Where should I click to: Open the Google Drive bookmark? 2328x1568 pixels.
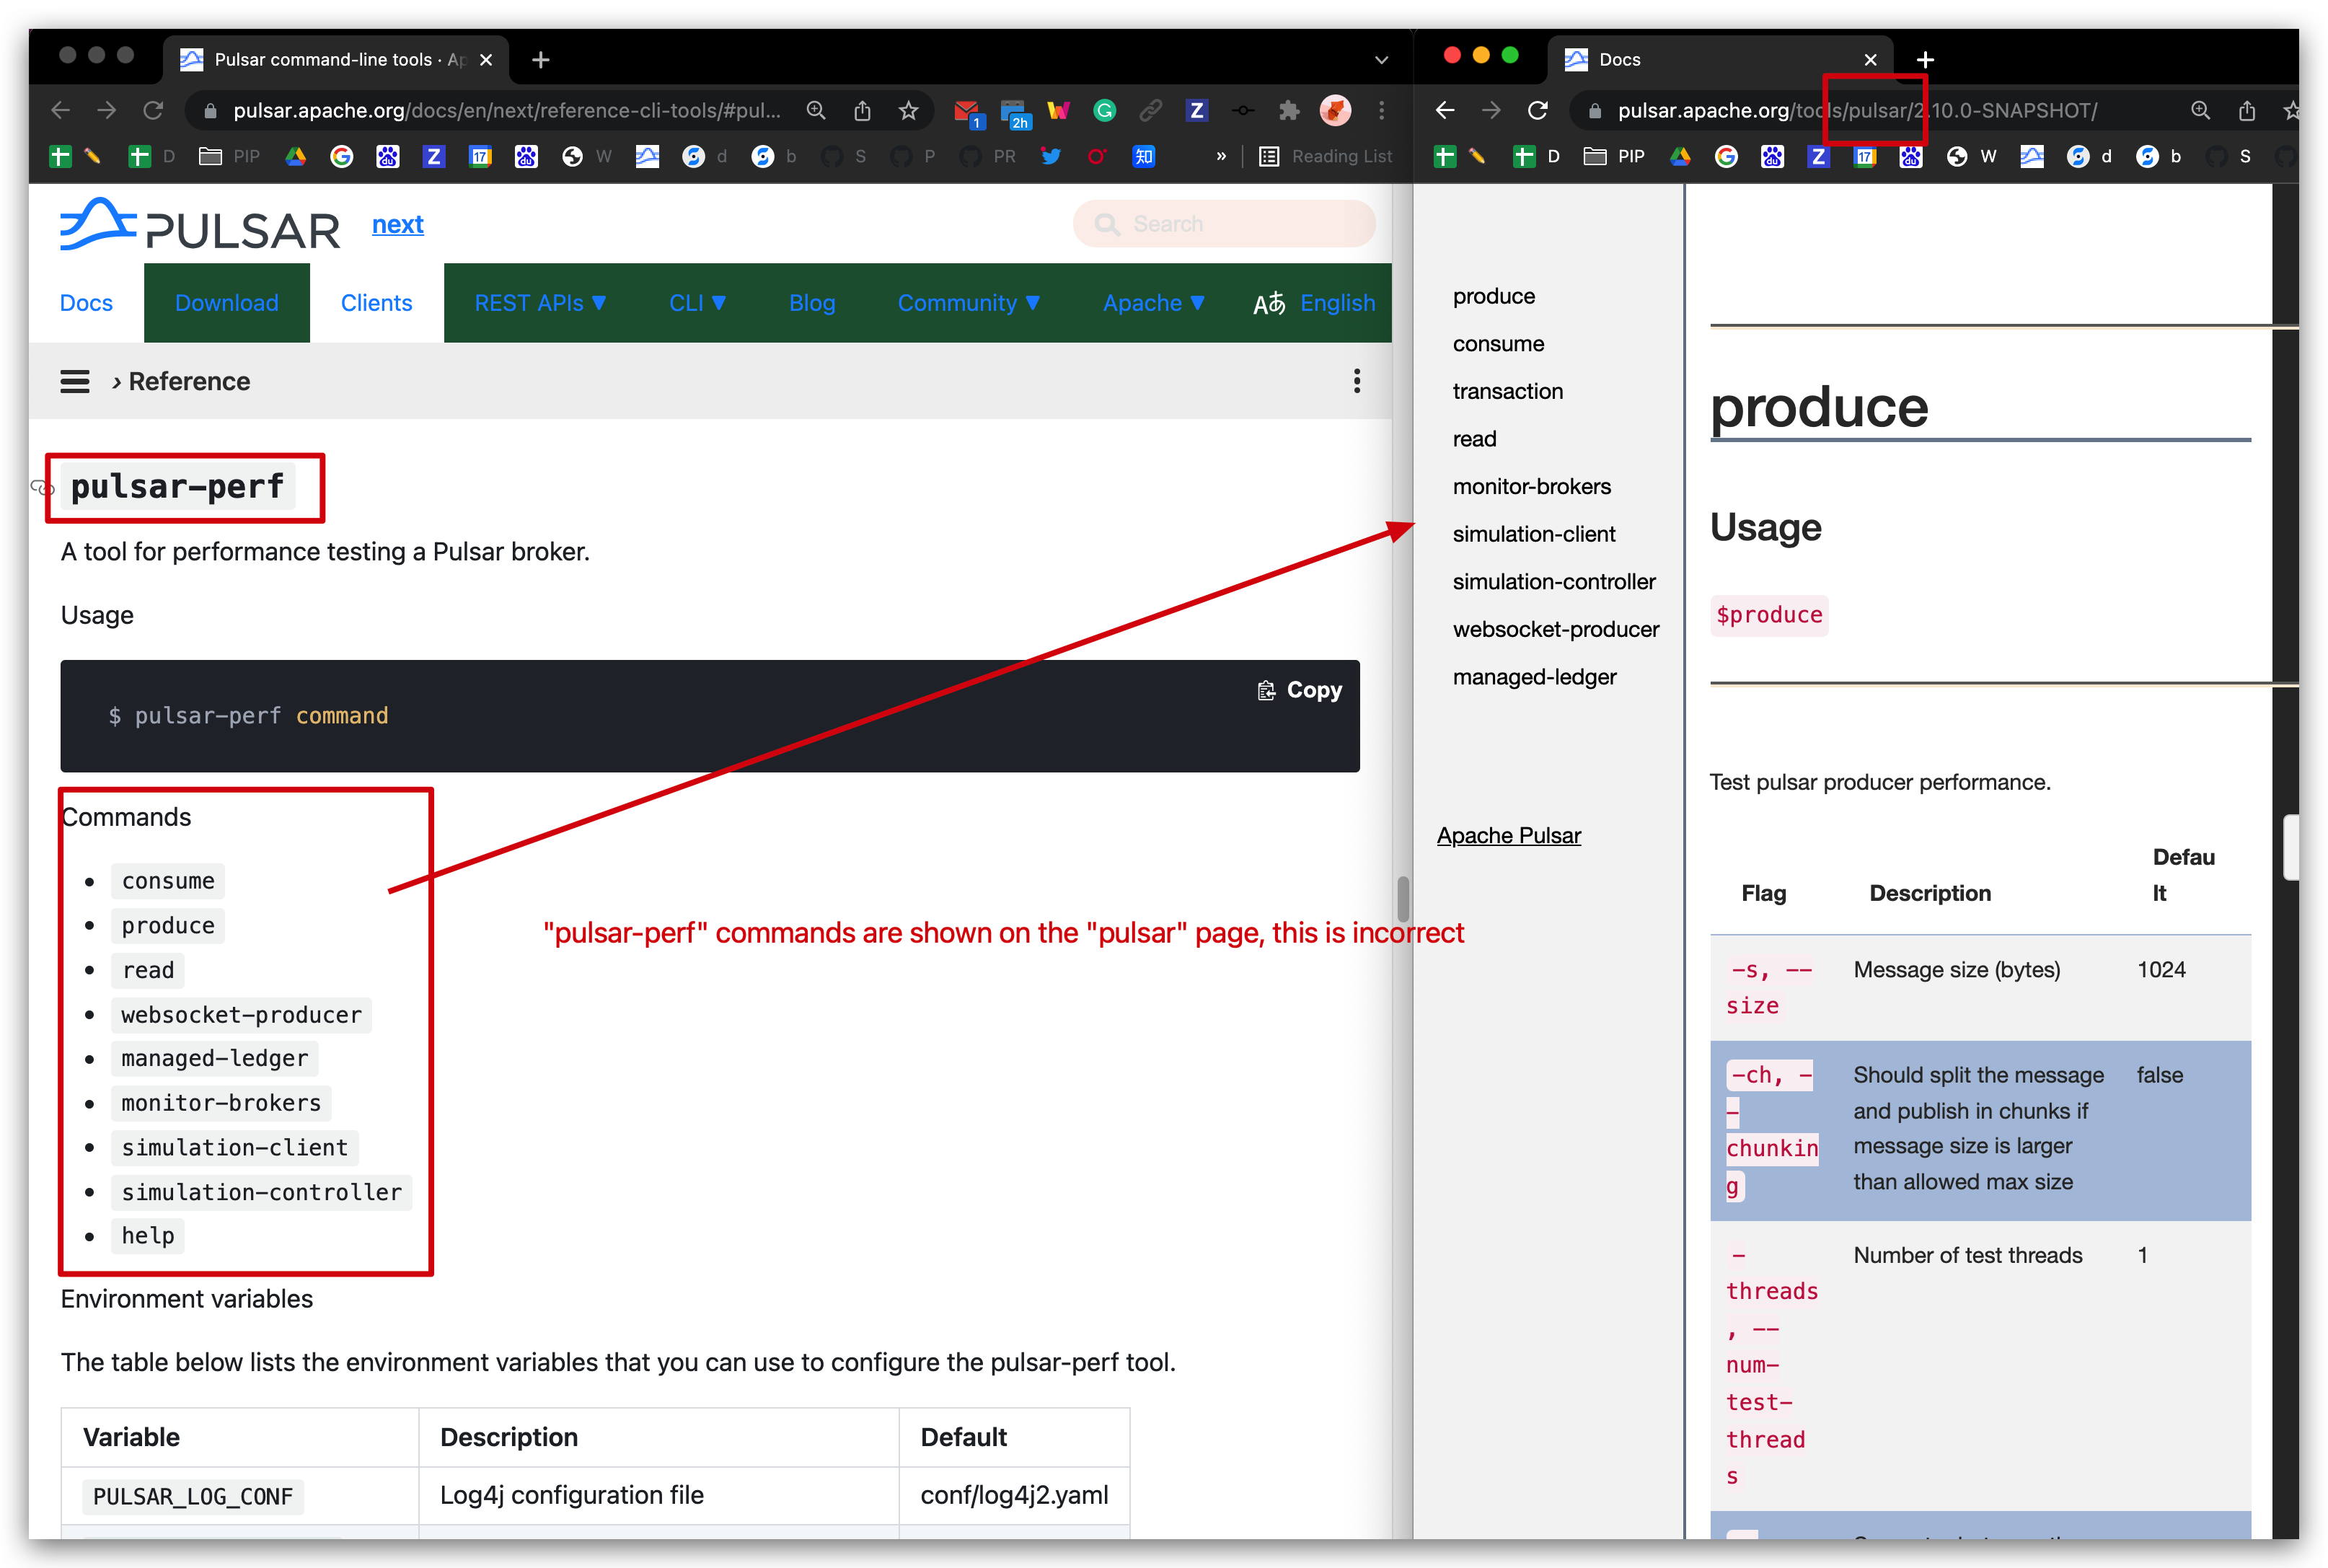295,157
